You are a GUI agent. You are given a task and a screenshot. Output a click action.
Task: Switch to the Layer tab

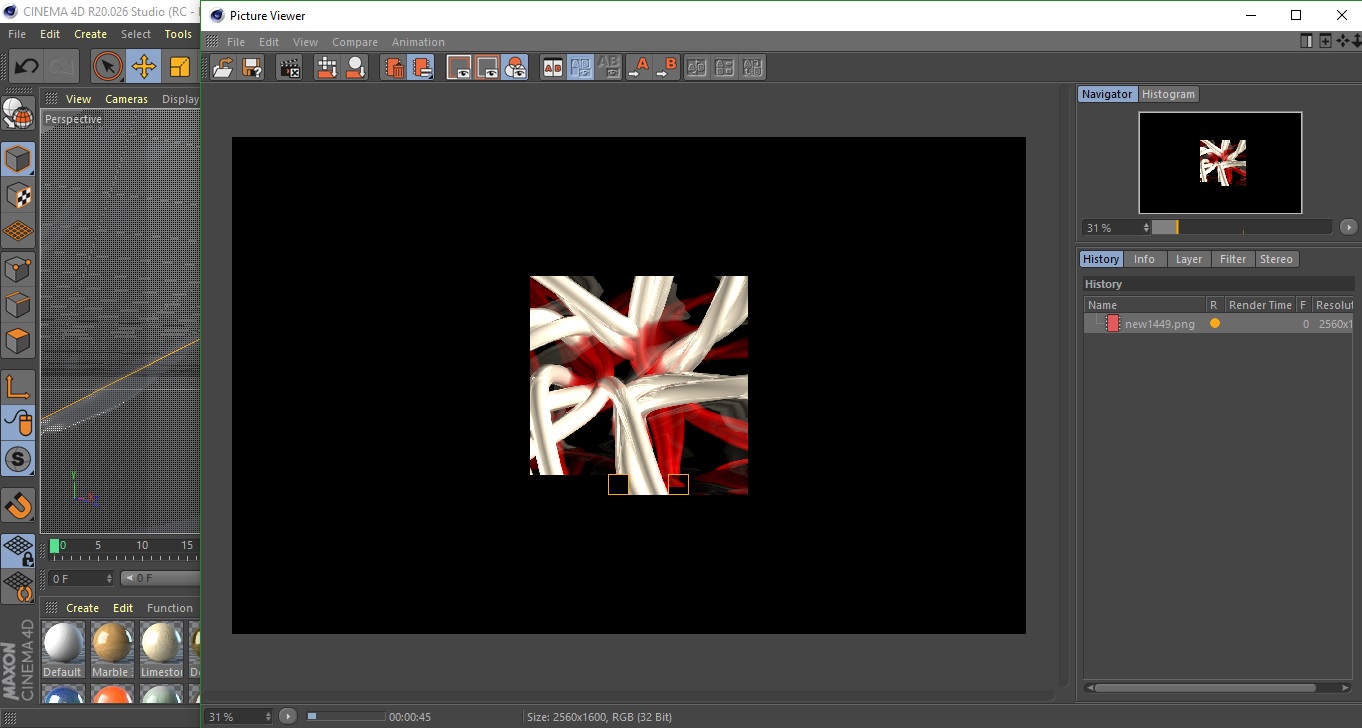point(1188,259)
